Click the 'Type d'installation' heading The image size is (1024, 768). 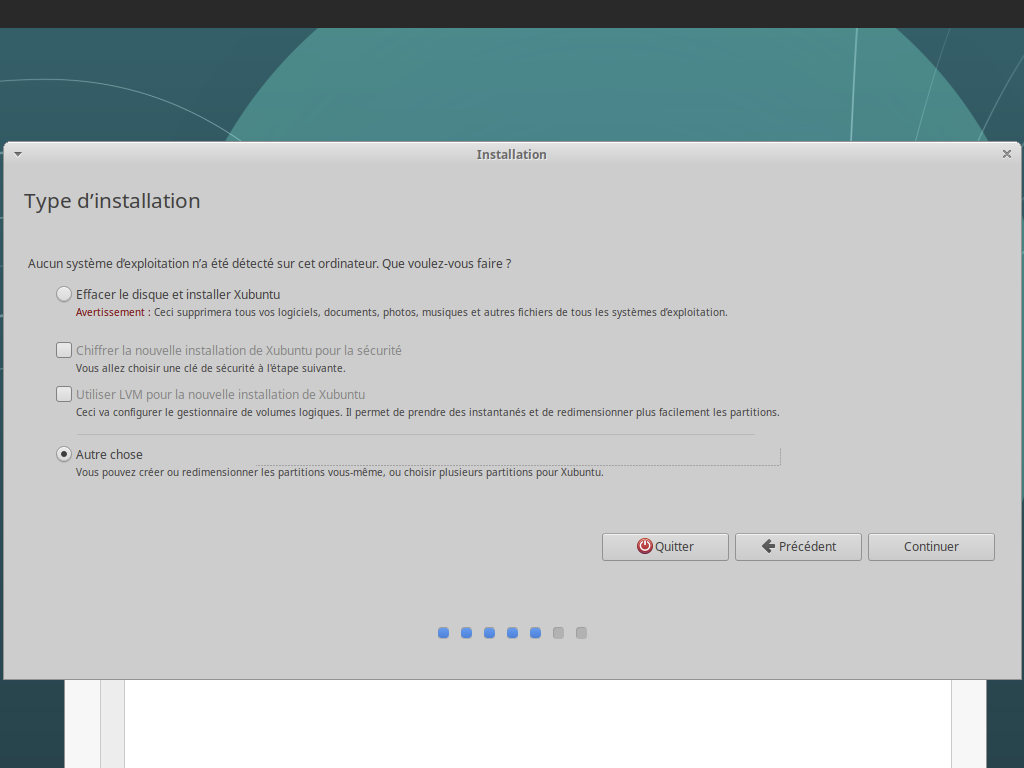pyautogui.click(x=112, y=201)
